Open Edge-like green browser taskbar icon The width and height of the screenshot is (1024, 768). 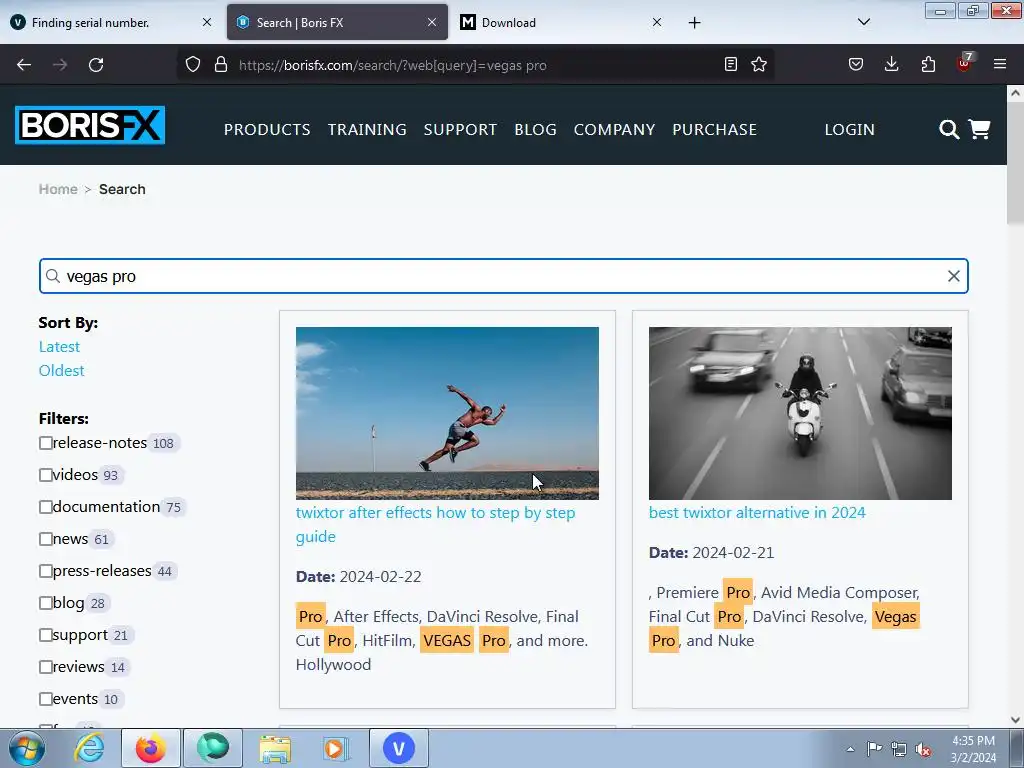213,748
